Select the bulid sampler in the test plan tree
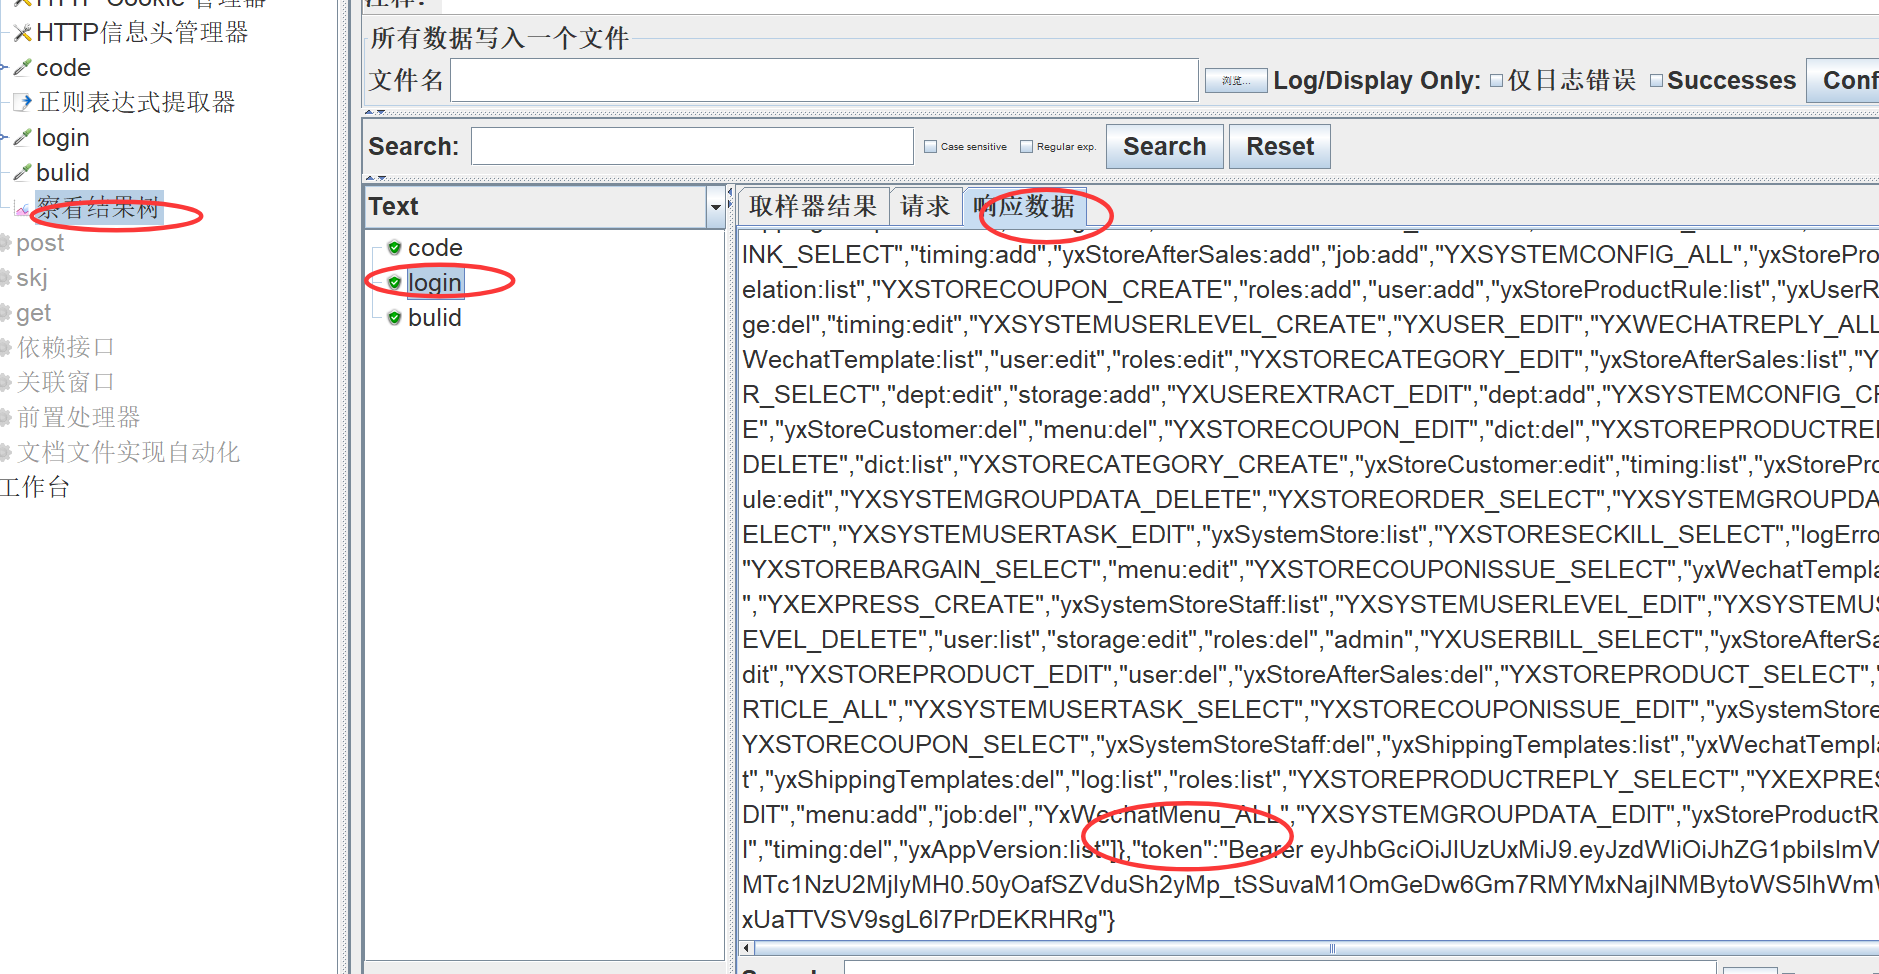 (63, 173)
